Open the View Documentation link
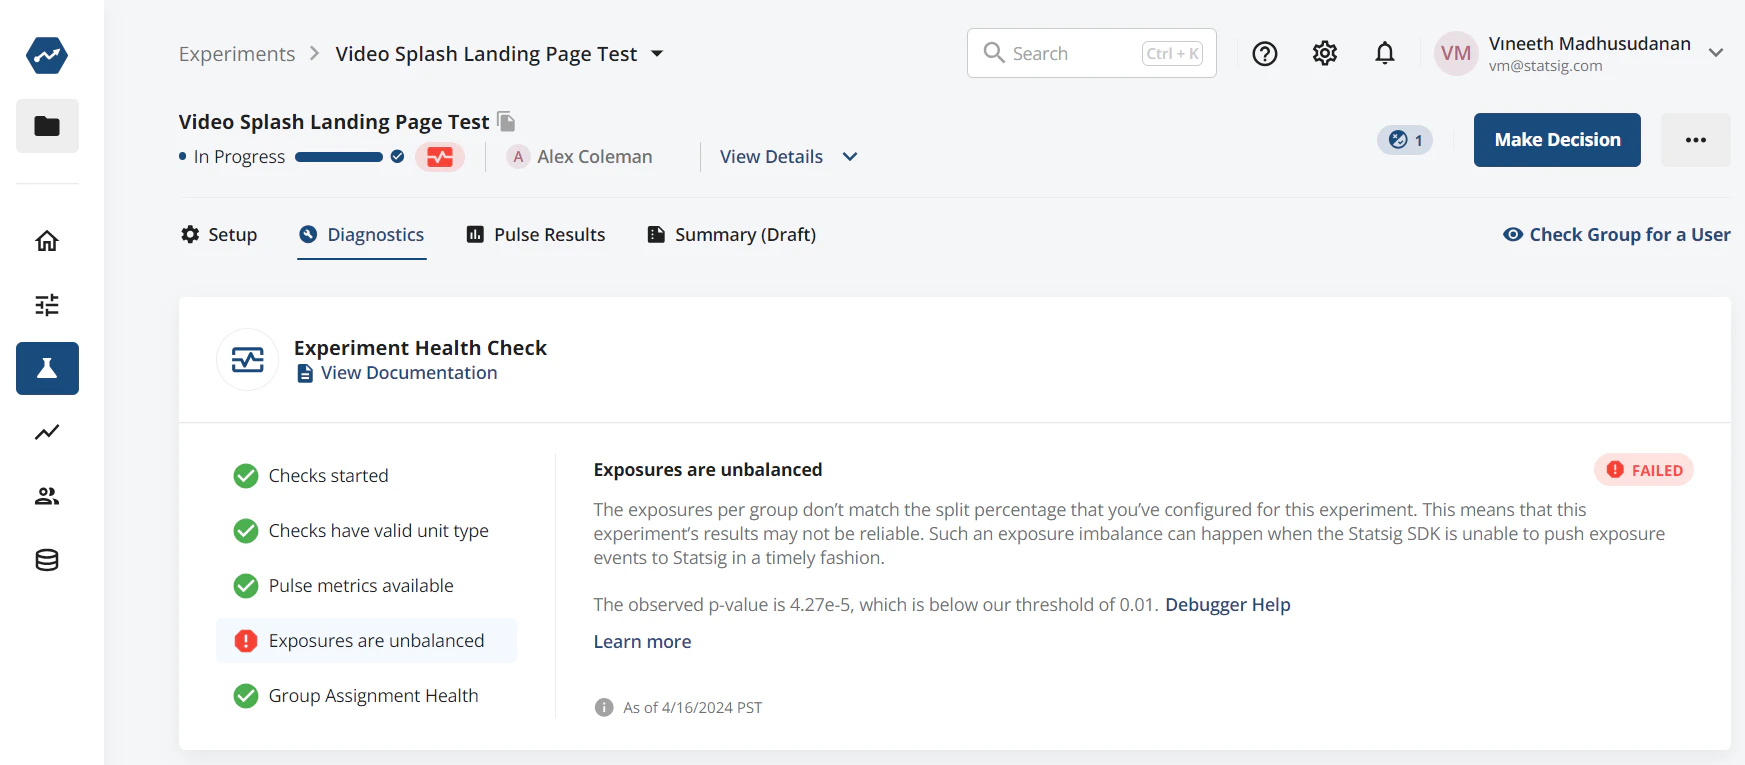 click(x=397, y=373)
